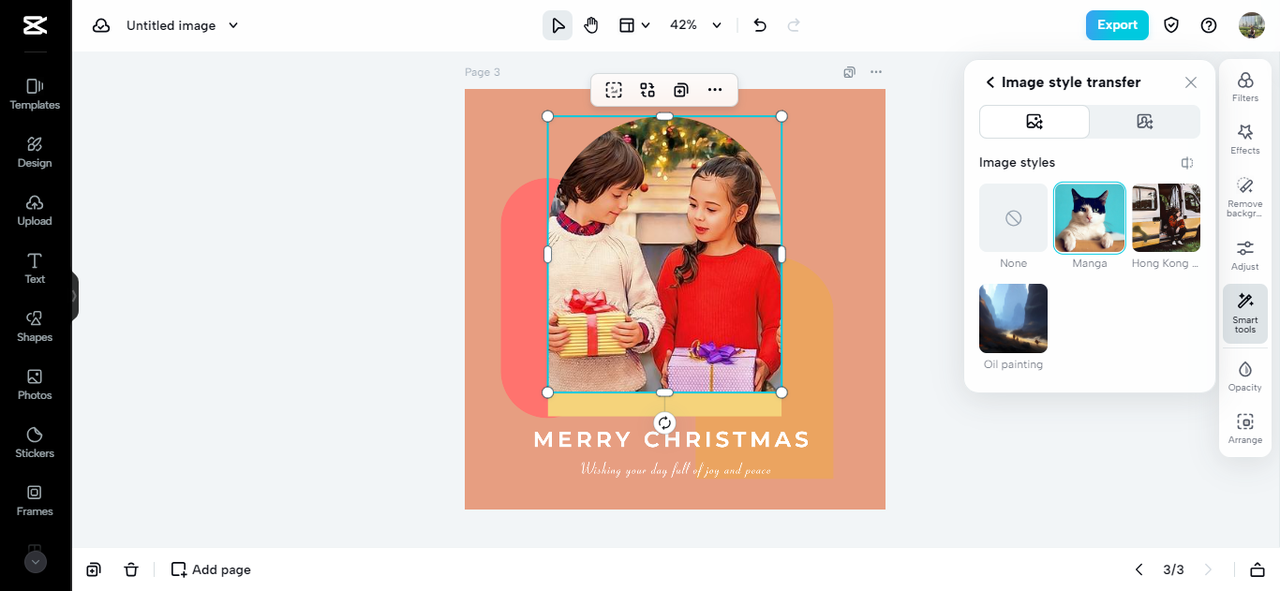Open the Smart tools panel
This screenshot has width=1280, height=591.
pos(1245,313)
